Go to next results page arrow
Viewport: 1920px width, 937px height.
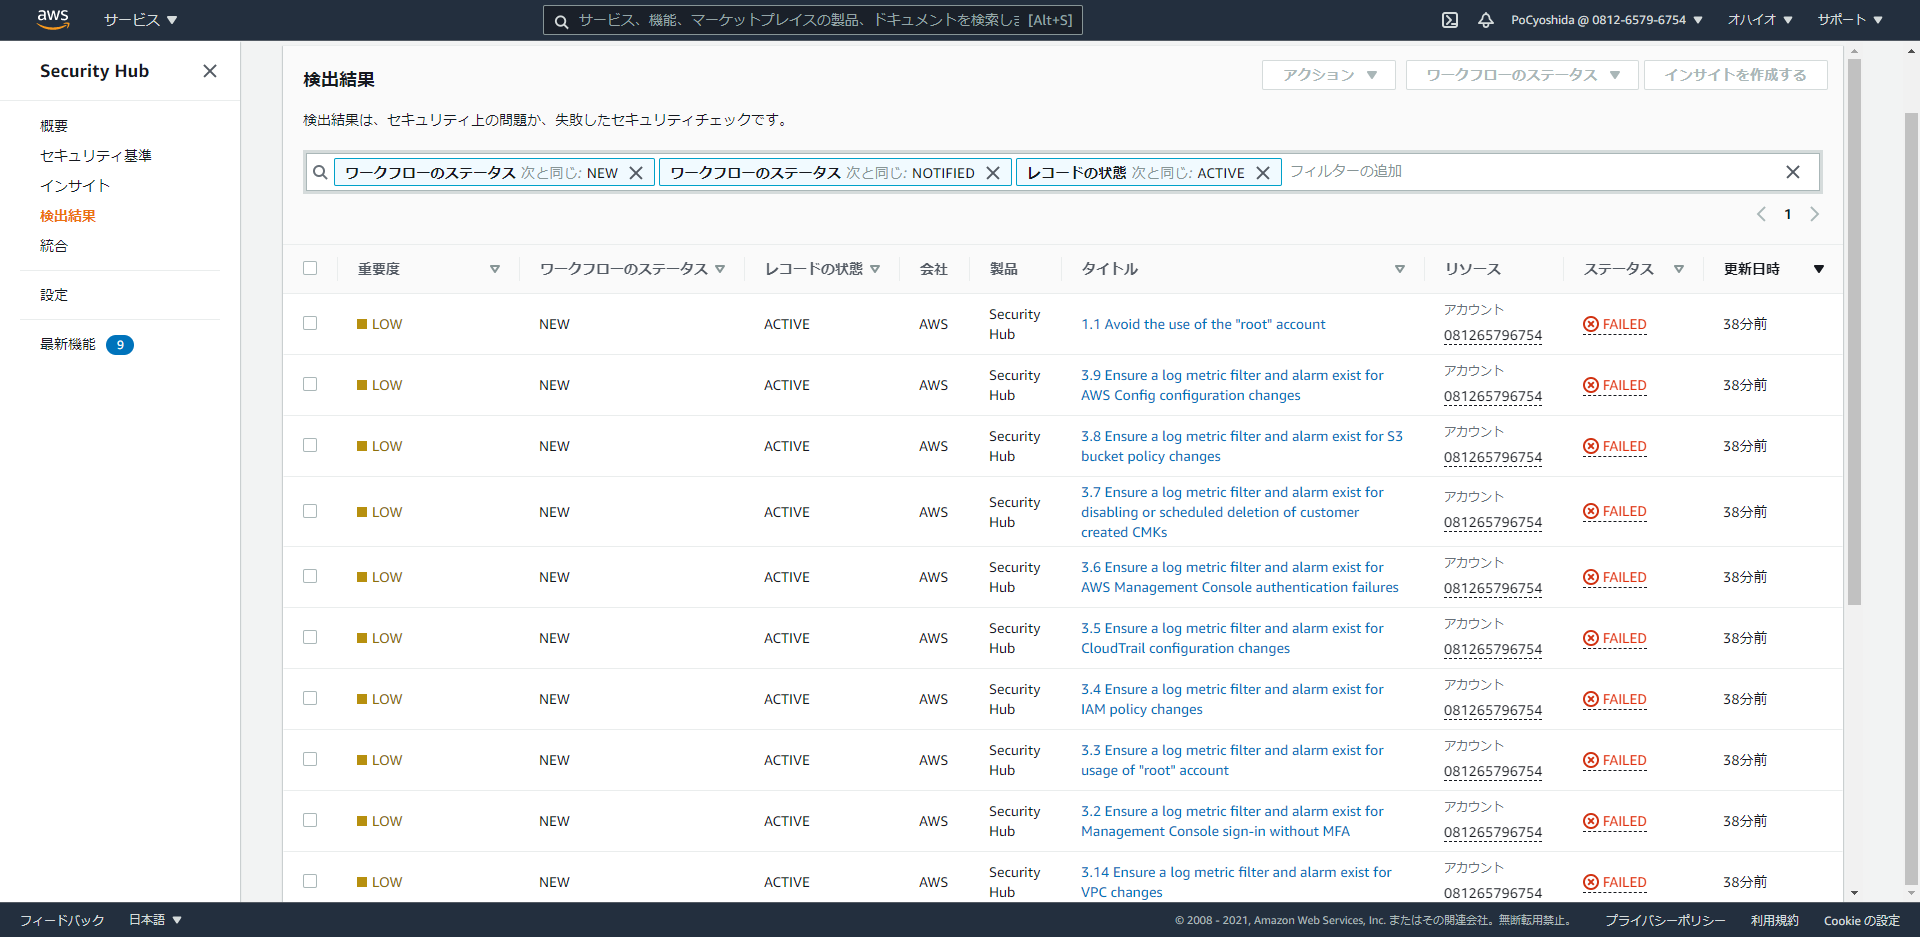pyautogui.click(x=1815, y=214)
